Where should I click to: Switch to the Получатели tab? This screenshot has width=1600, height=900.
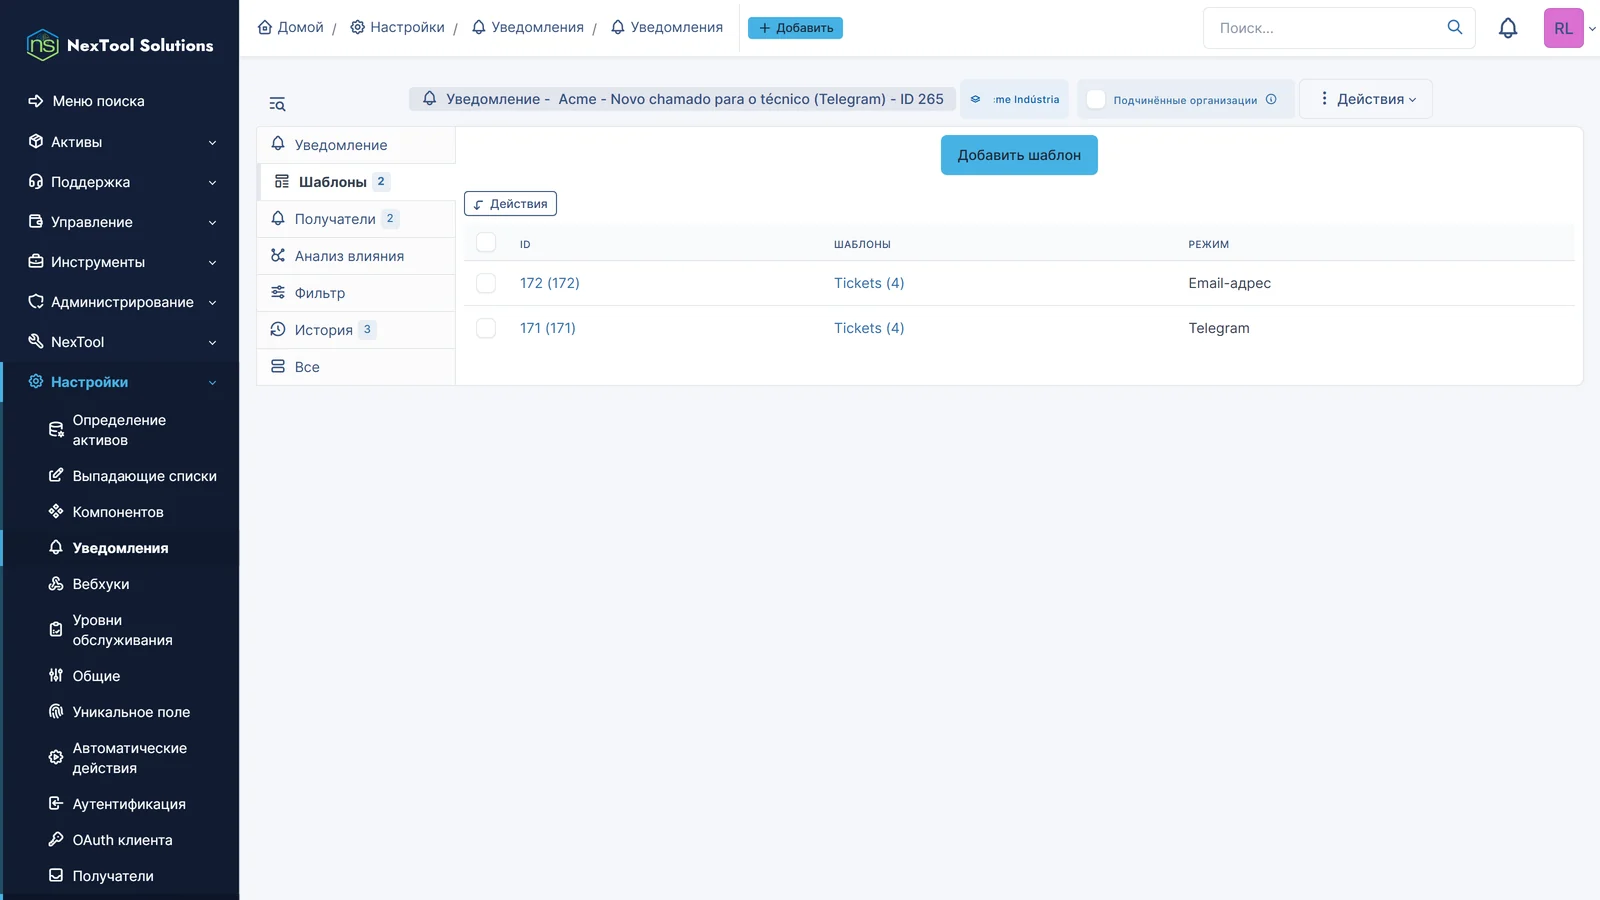(356, 219)
